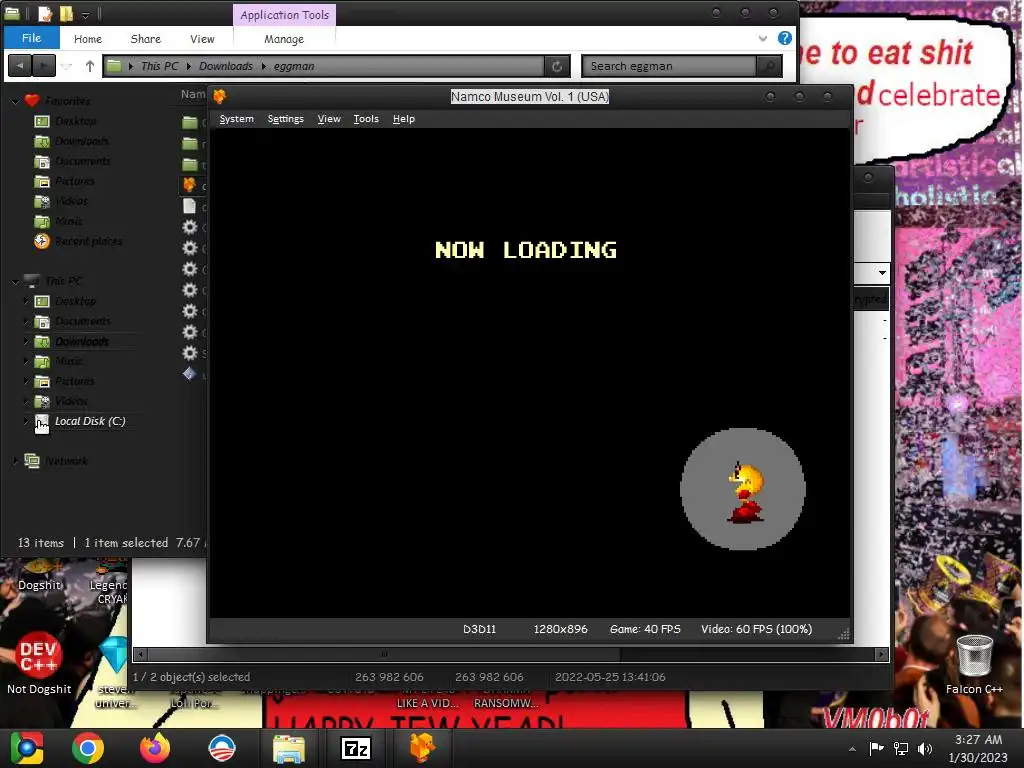Select Recent places in Favorites

(x=88, y=242)
